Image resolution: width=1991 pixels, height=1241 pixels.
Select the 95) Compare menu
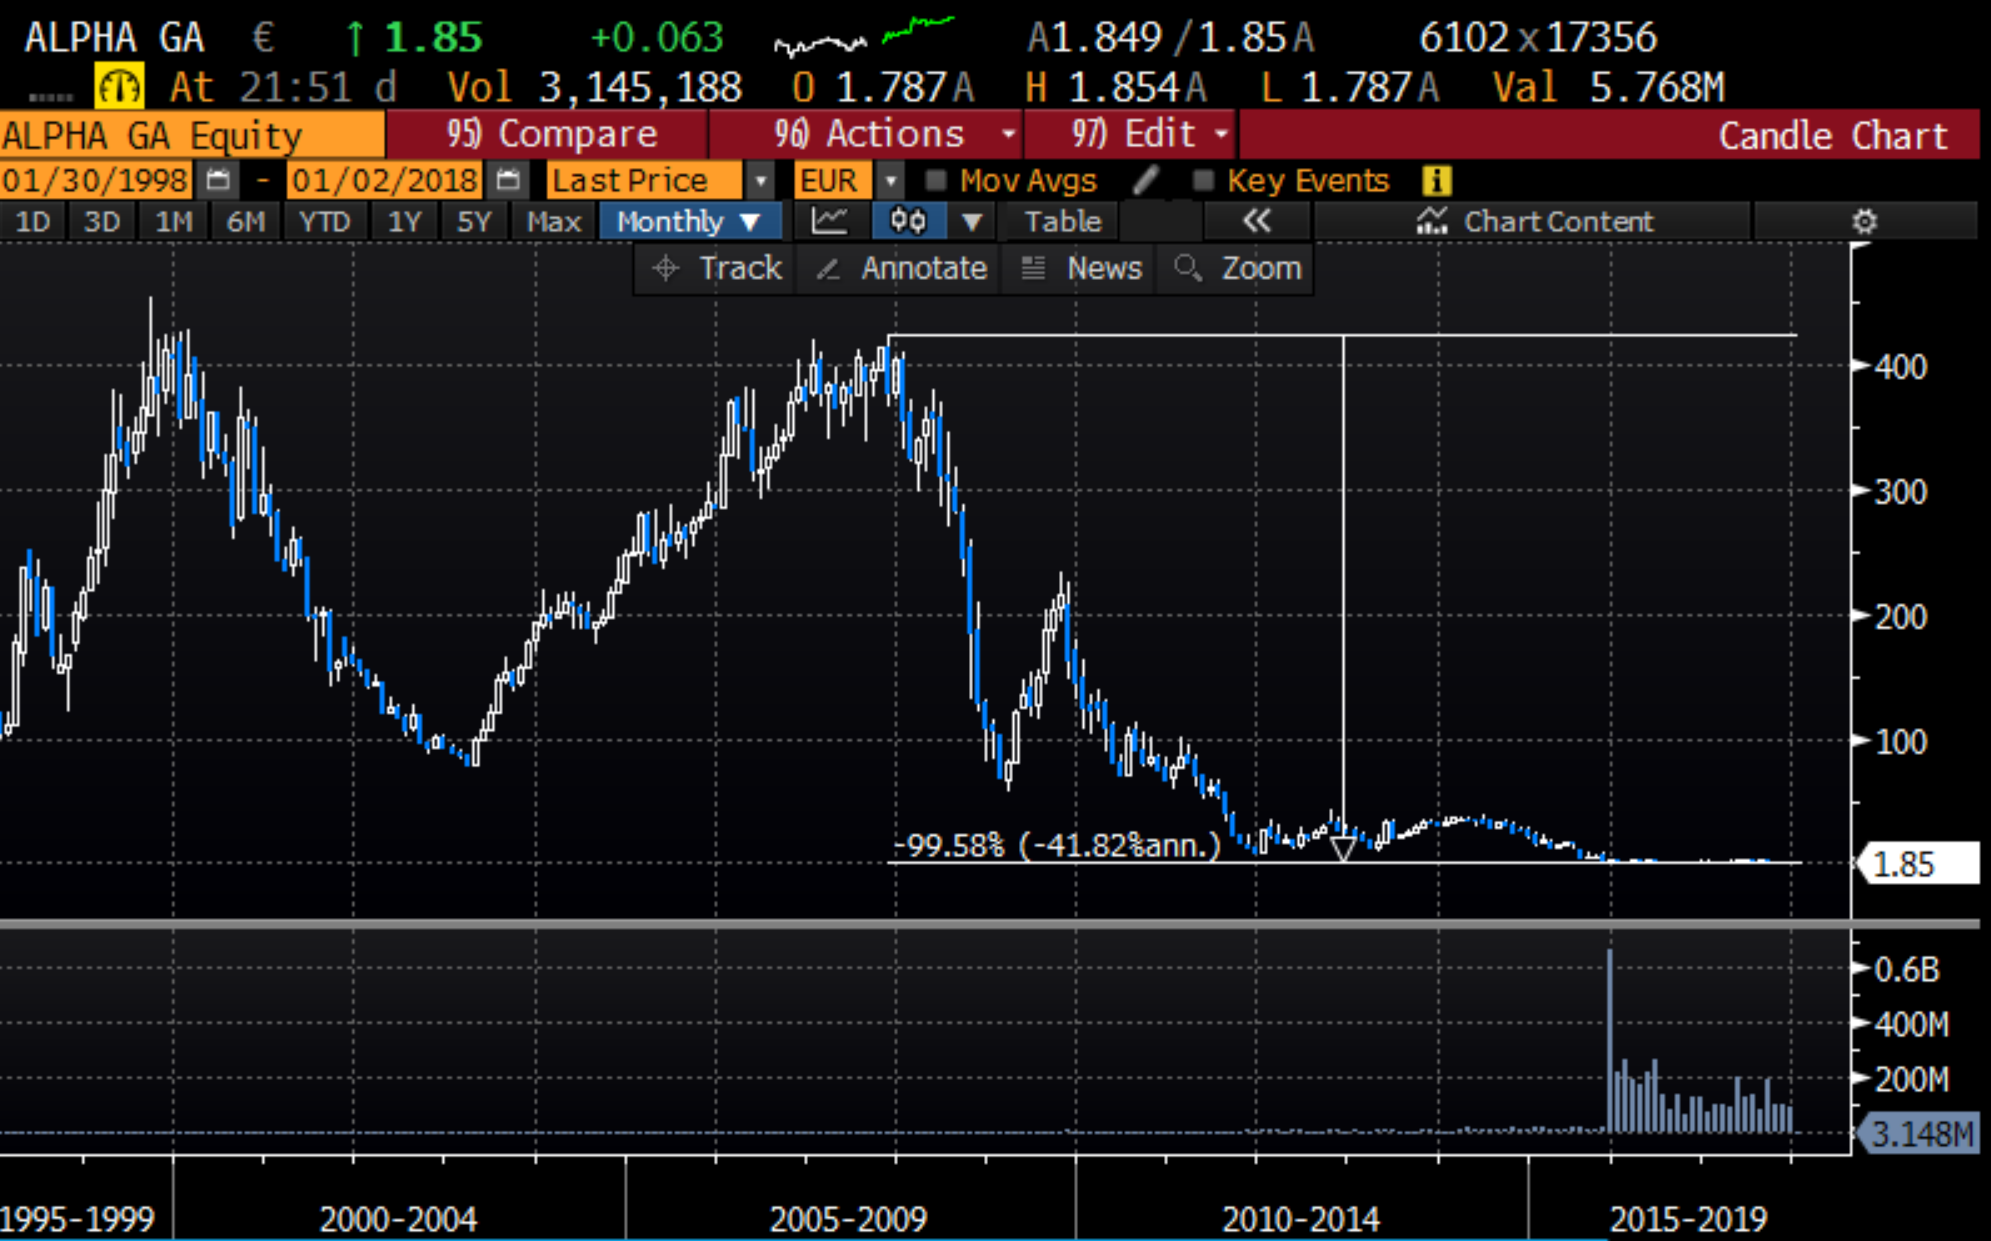coord(548,134)
